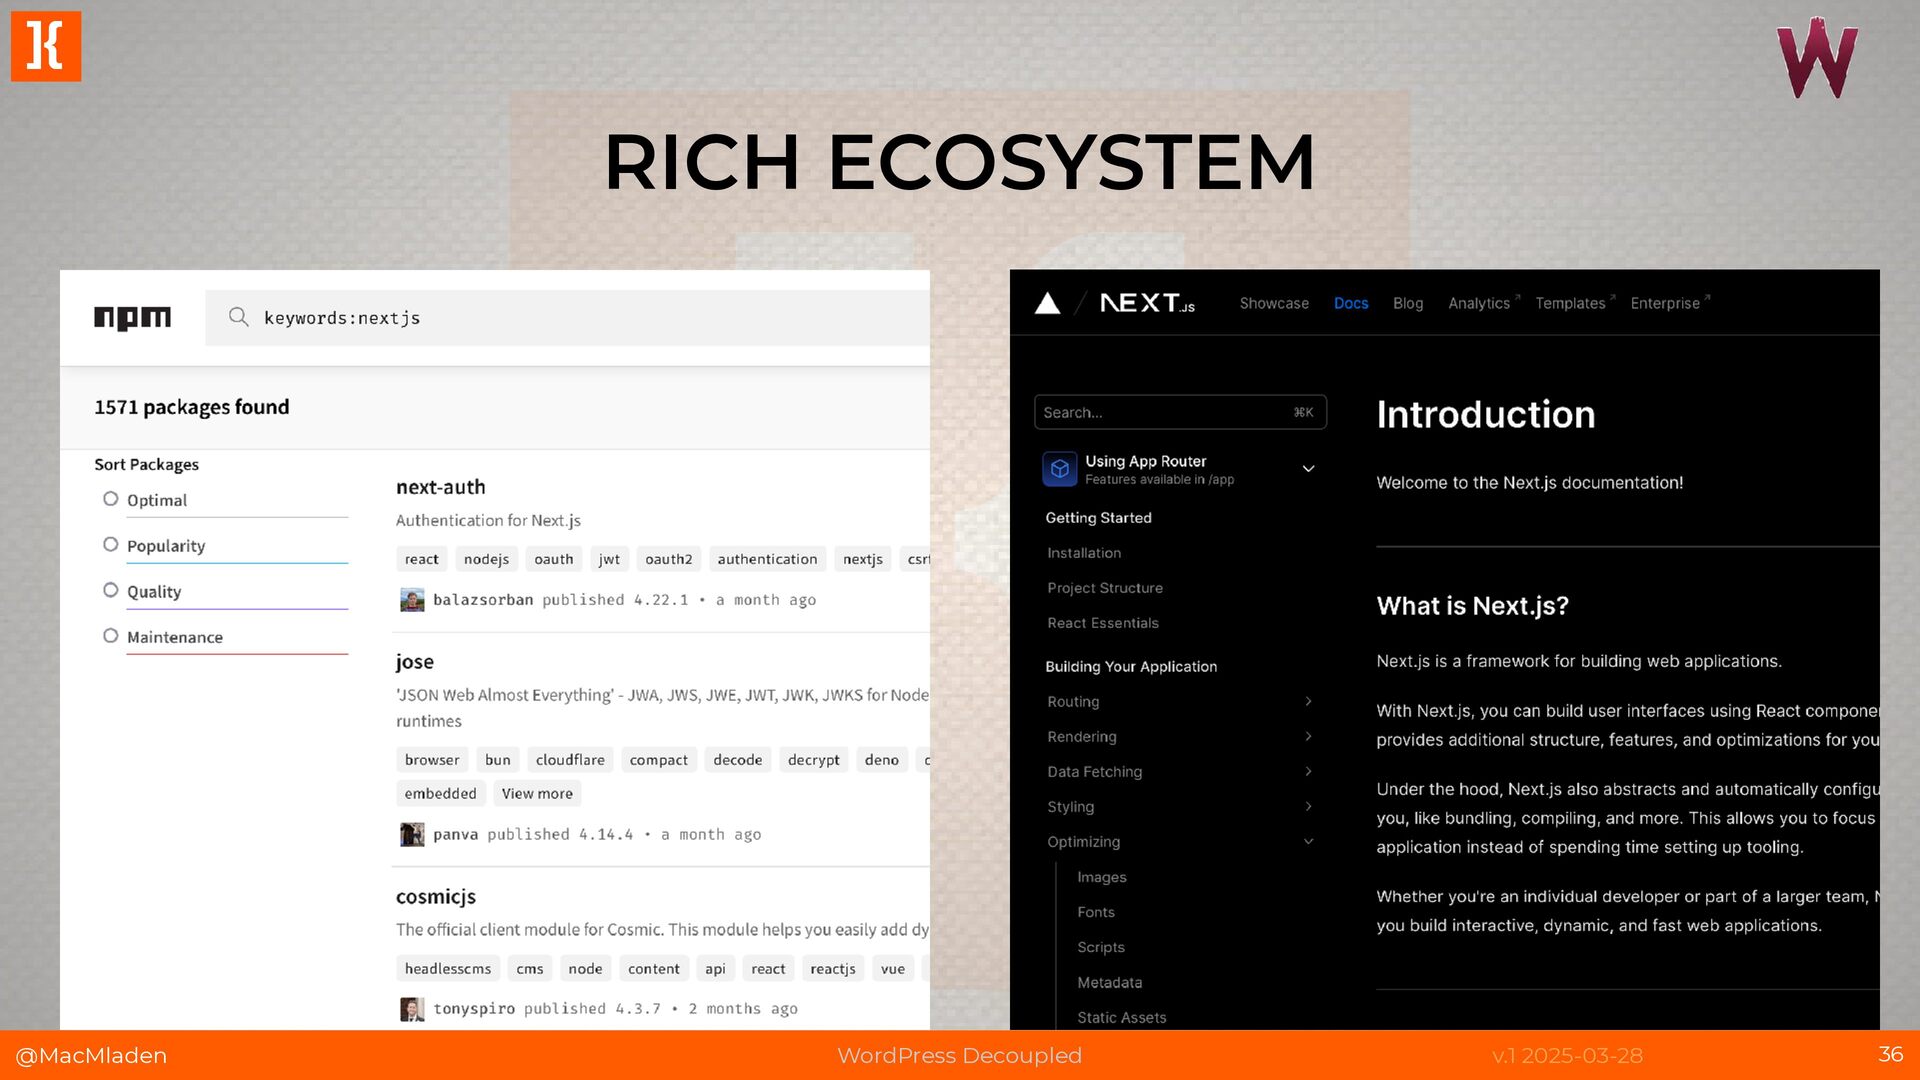Open the Enterprise nav link
The width and height of the screenshot is (1920, 1080).
tap(1670, 303)
